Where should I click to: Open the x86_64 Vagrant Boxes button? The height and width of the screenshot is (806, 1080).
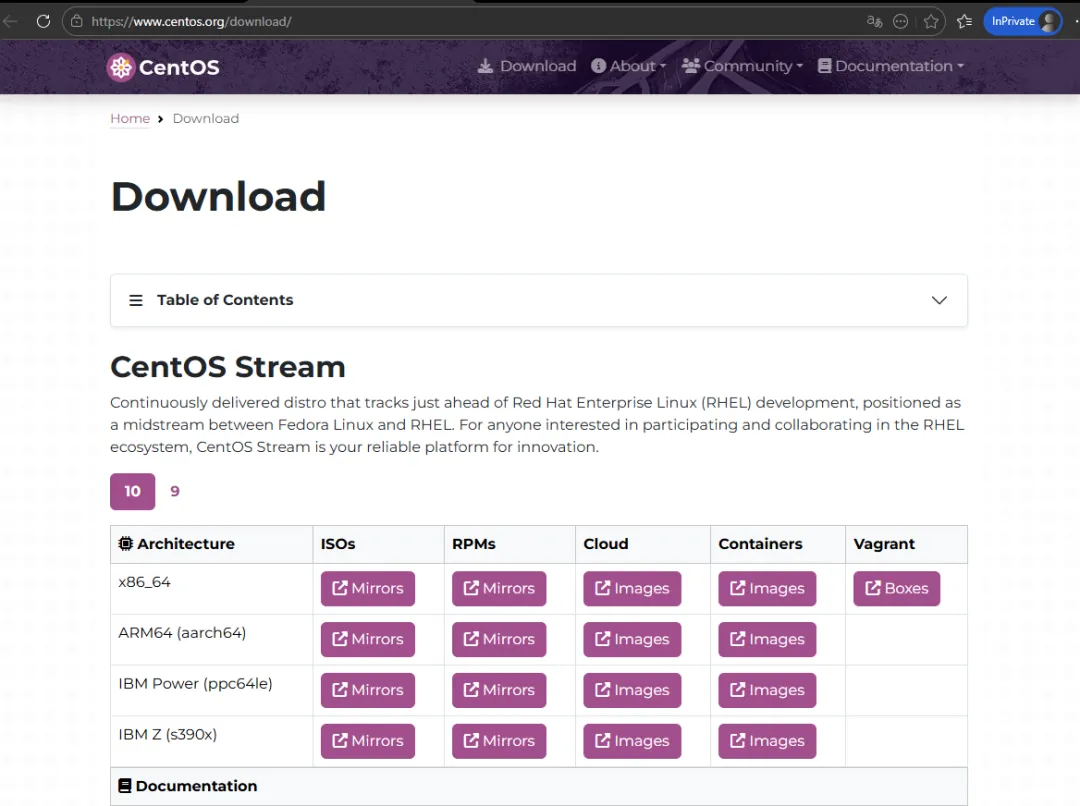tap(896, 589)
